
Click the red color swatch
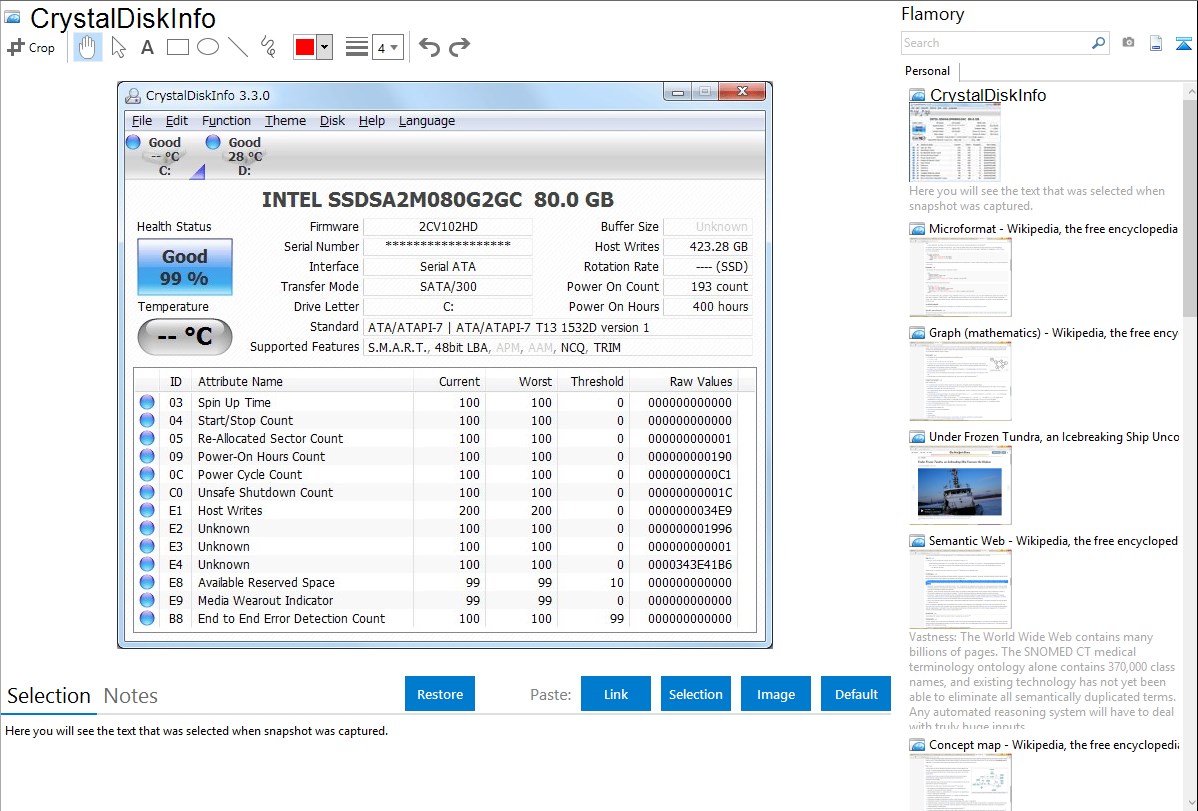(x=305, y=47)
